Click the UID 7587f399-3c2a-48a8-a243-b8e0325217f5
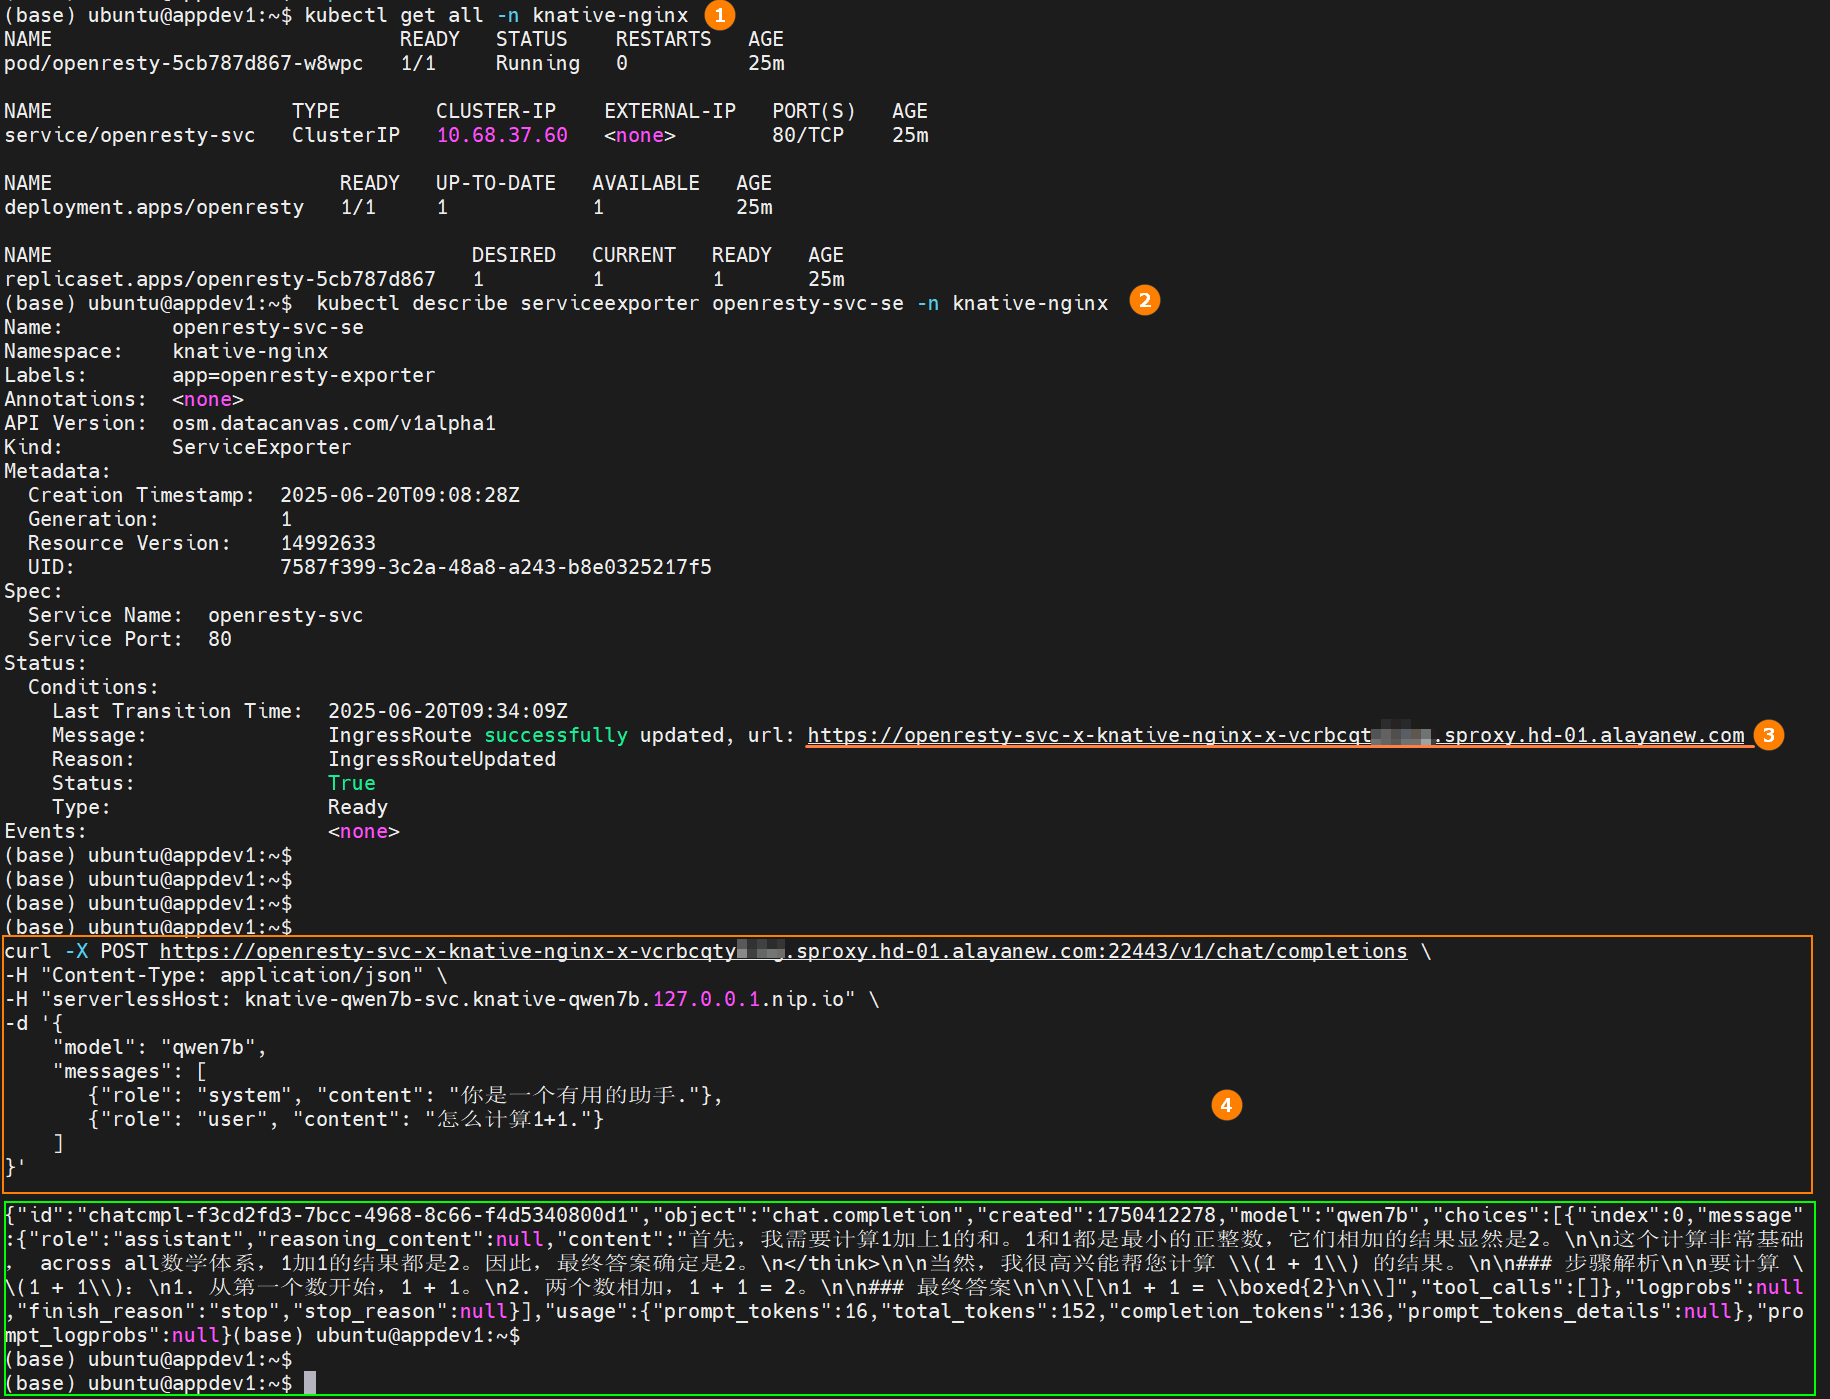1830x1399 pixels. (x=496, y=567)
